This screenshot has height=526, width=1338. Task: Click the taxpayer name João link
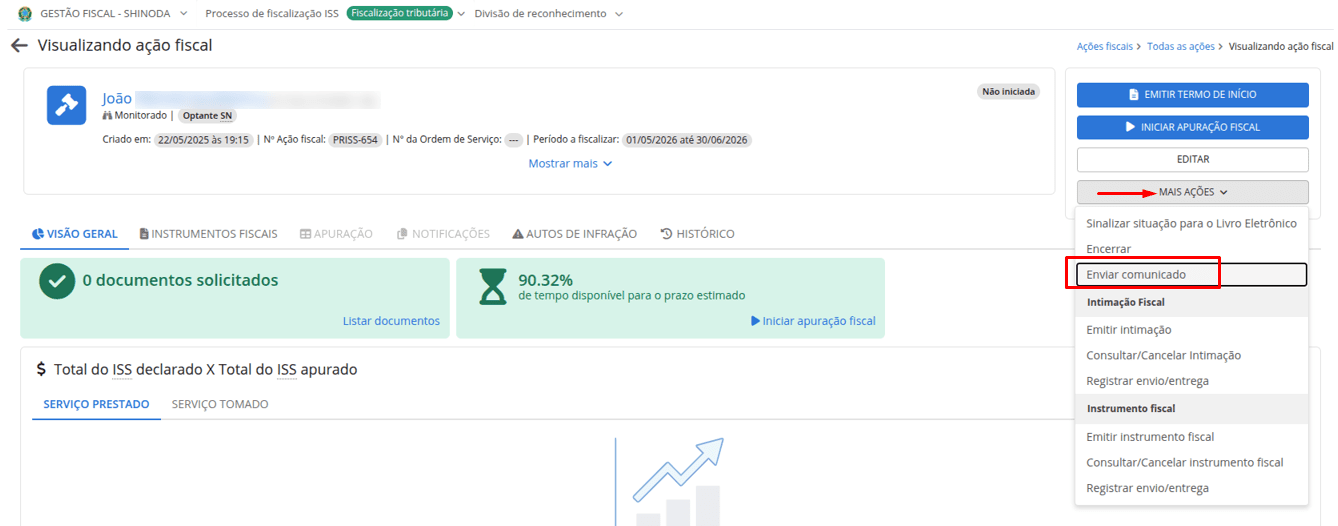[117, 98]
